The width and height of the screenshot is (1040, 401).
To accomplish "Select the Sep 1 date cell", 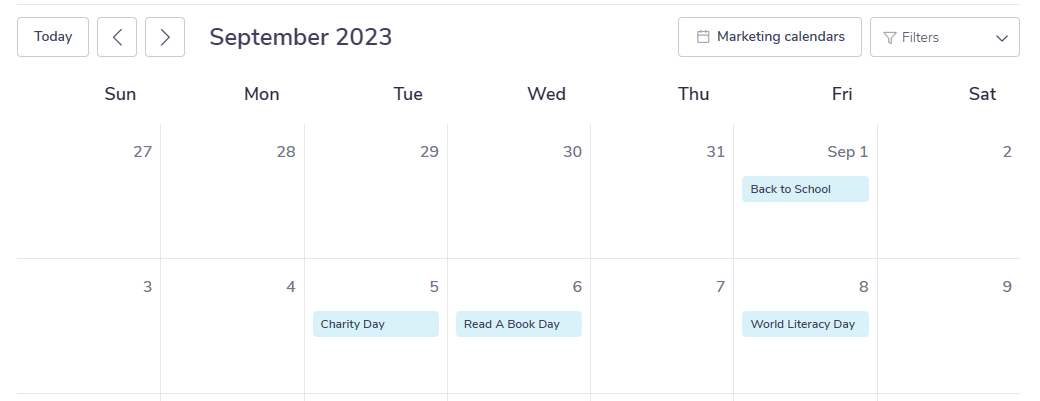I will 805,191.
